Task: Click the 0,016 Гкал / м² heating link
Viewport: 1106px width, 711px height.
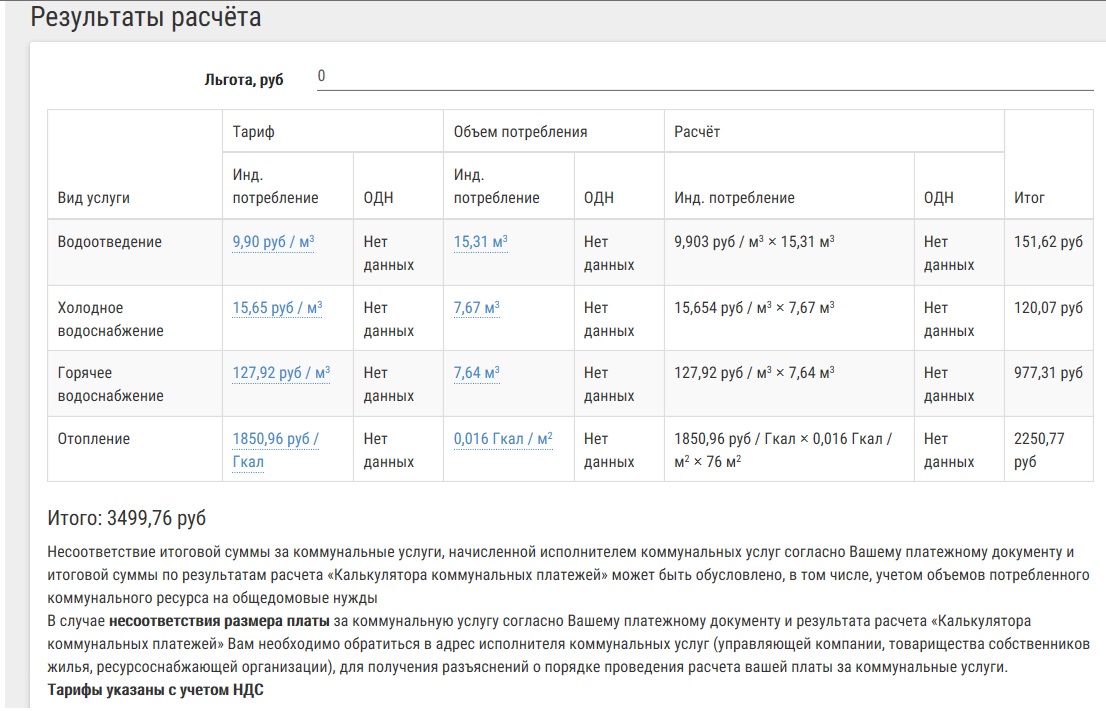Action: [x=503, y=439]
